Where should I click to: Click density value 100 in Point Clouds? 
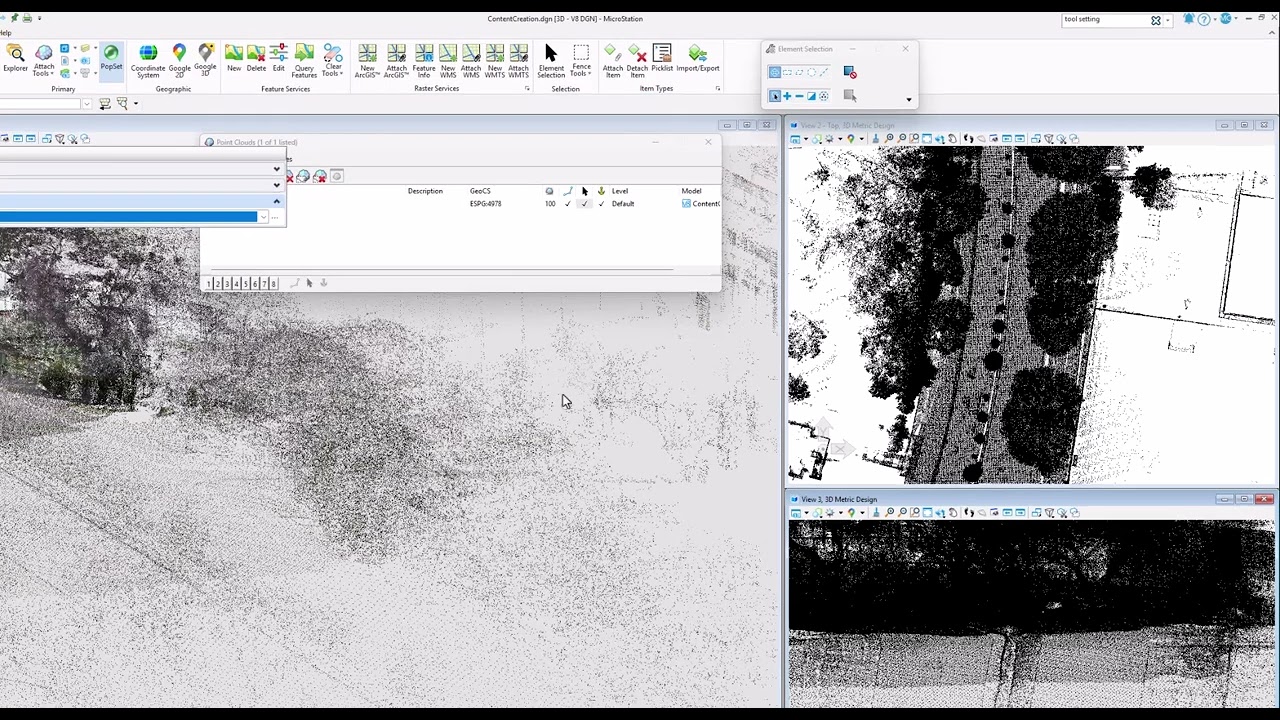pyautogui.click(x=550, y=204)
